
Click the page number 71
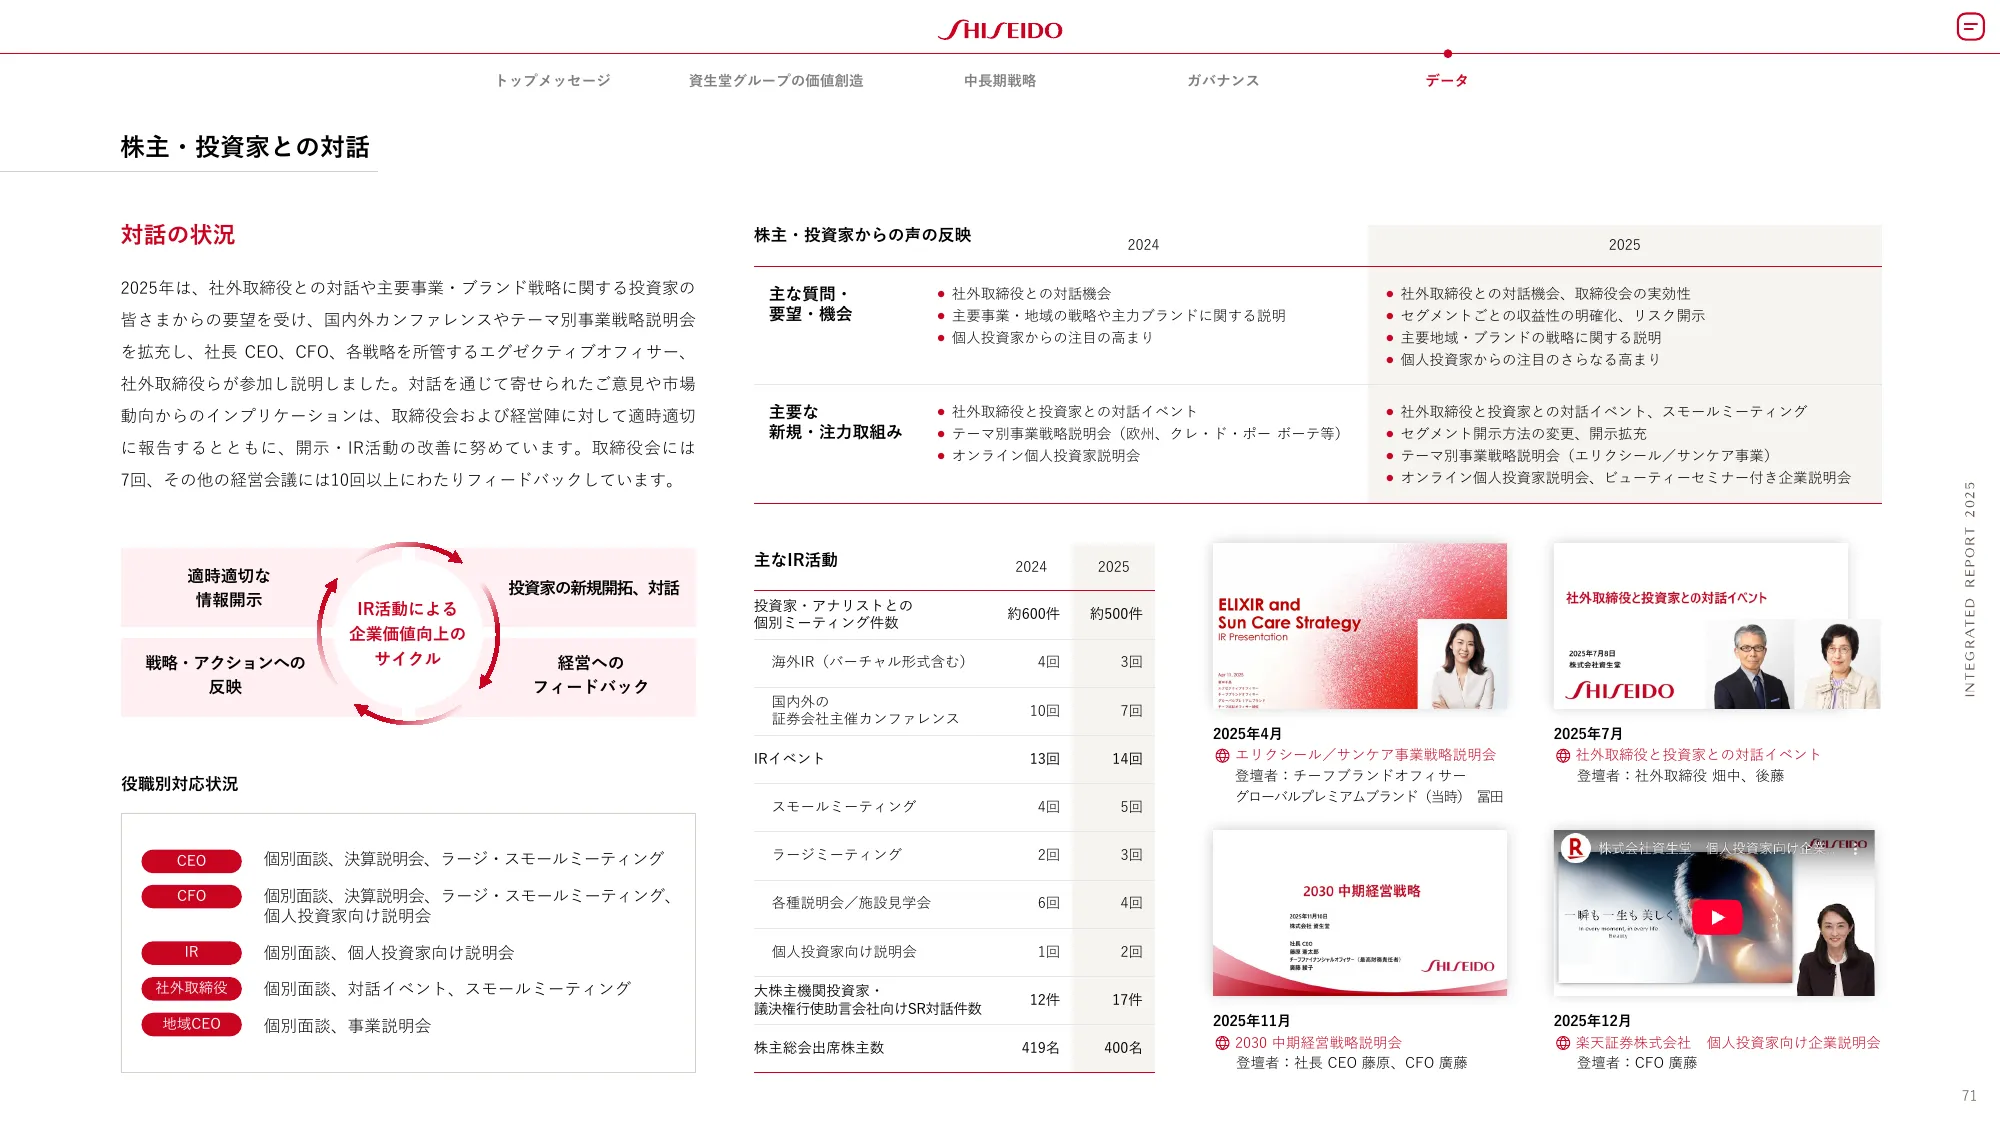tap(1969, 1096)
